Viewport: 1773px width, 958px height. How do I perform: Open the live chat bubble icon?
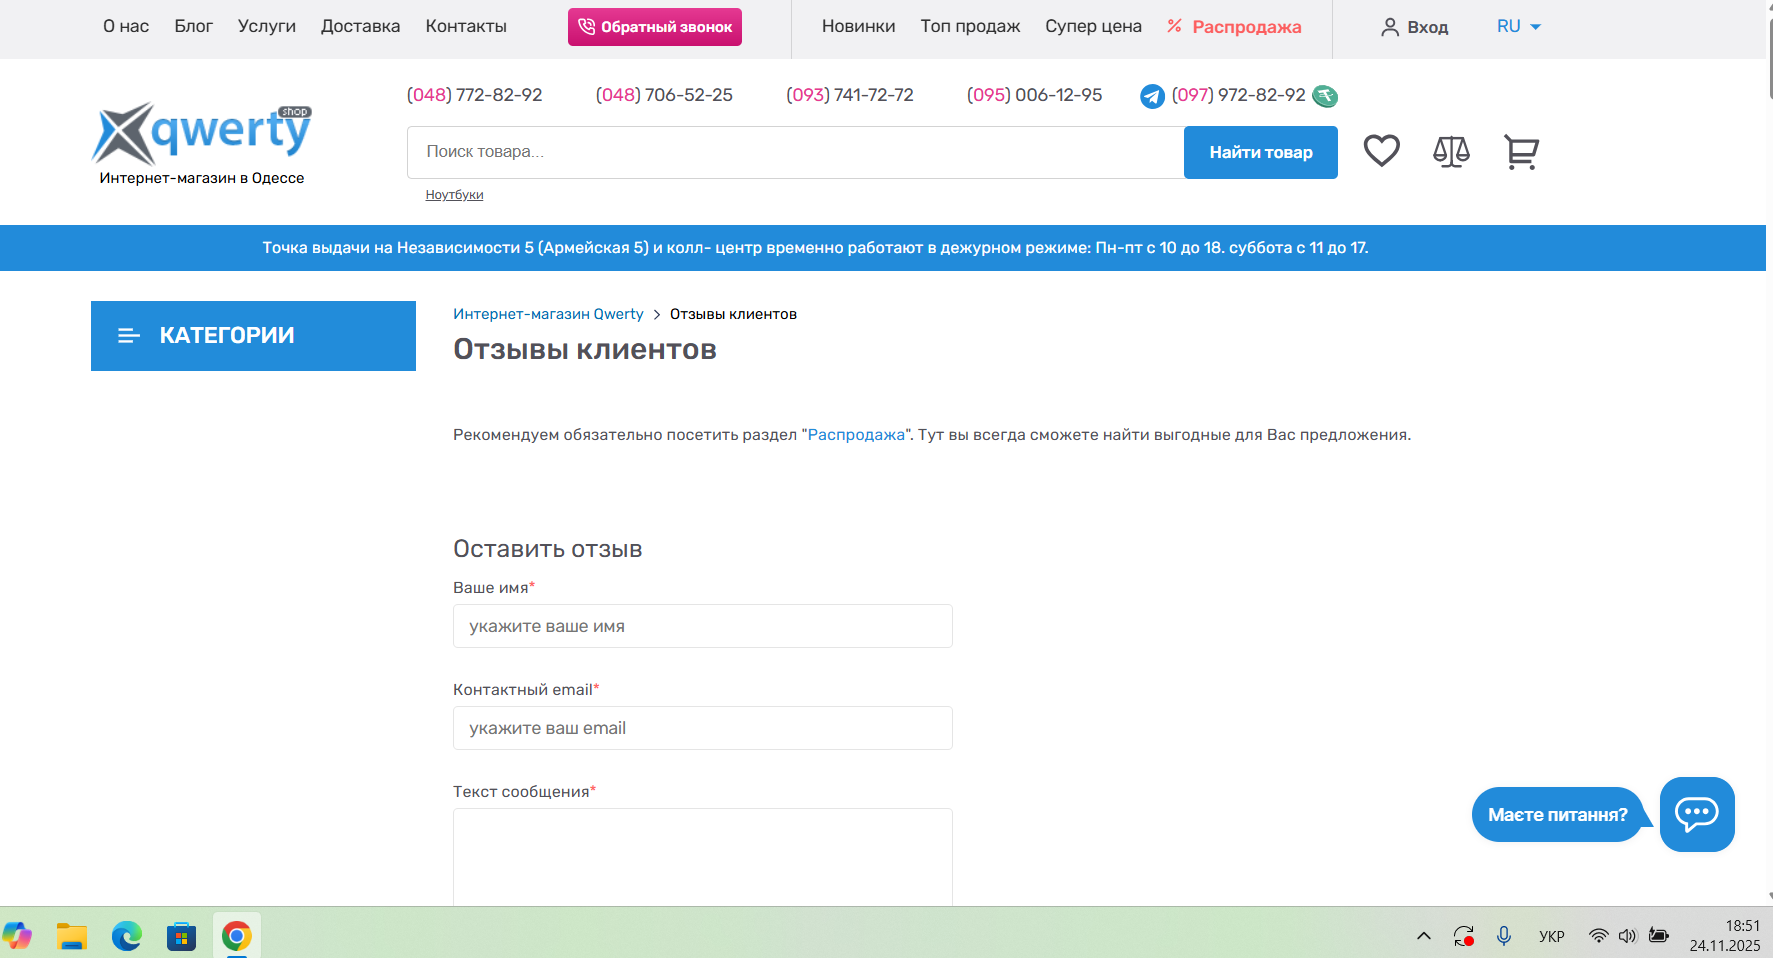pyautogui.click(x=1696, y=814)
